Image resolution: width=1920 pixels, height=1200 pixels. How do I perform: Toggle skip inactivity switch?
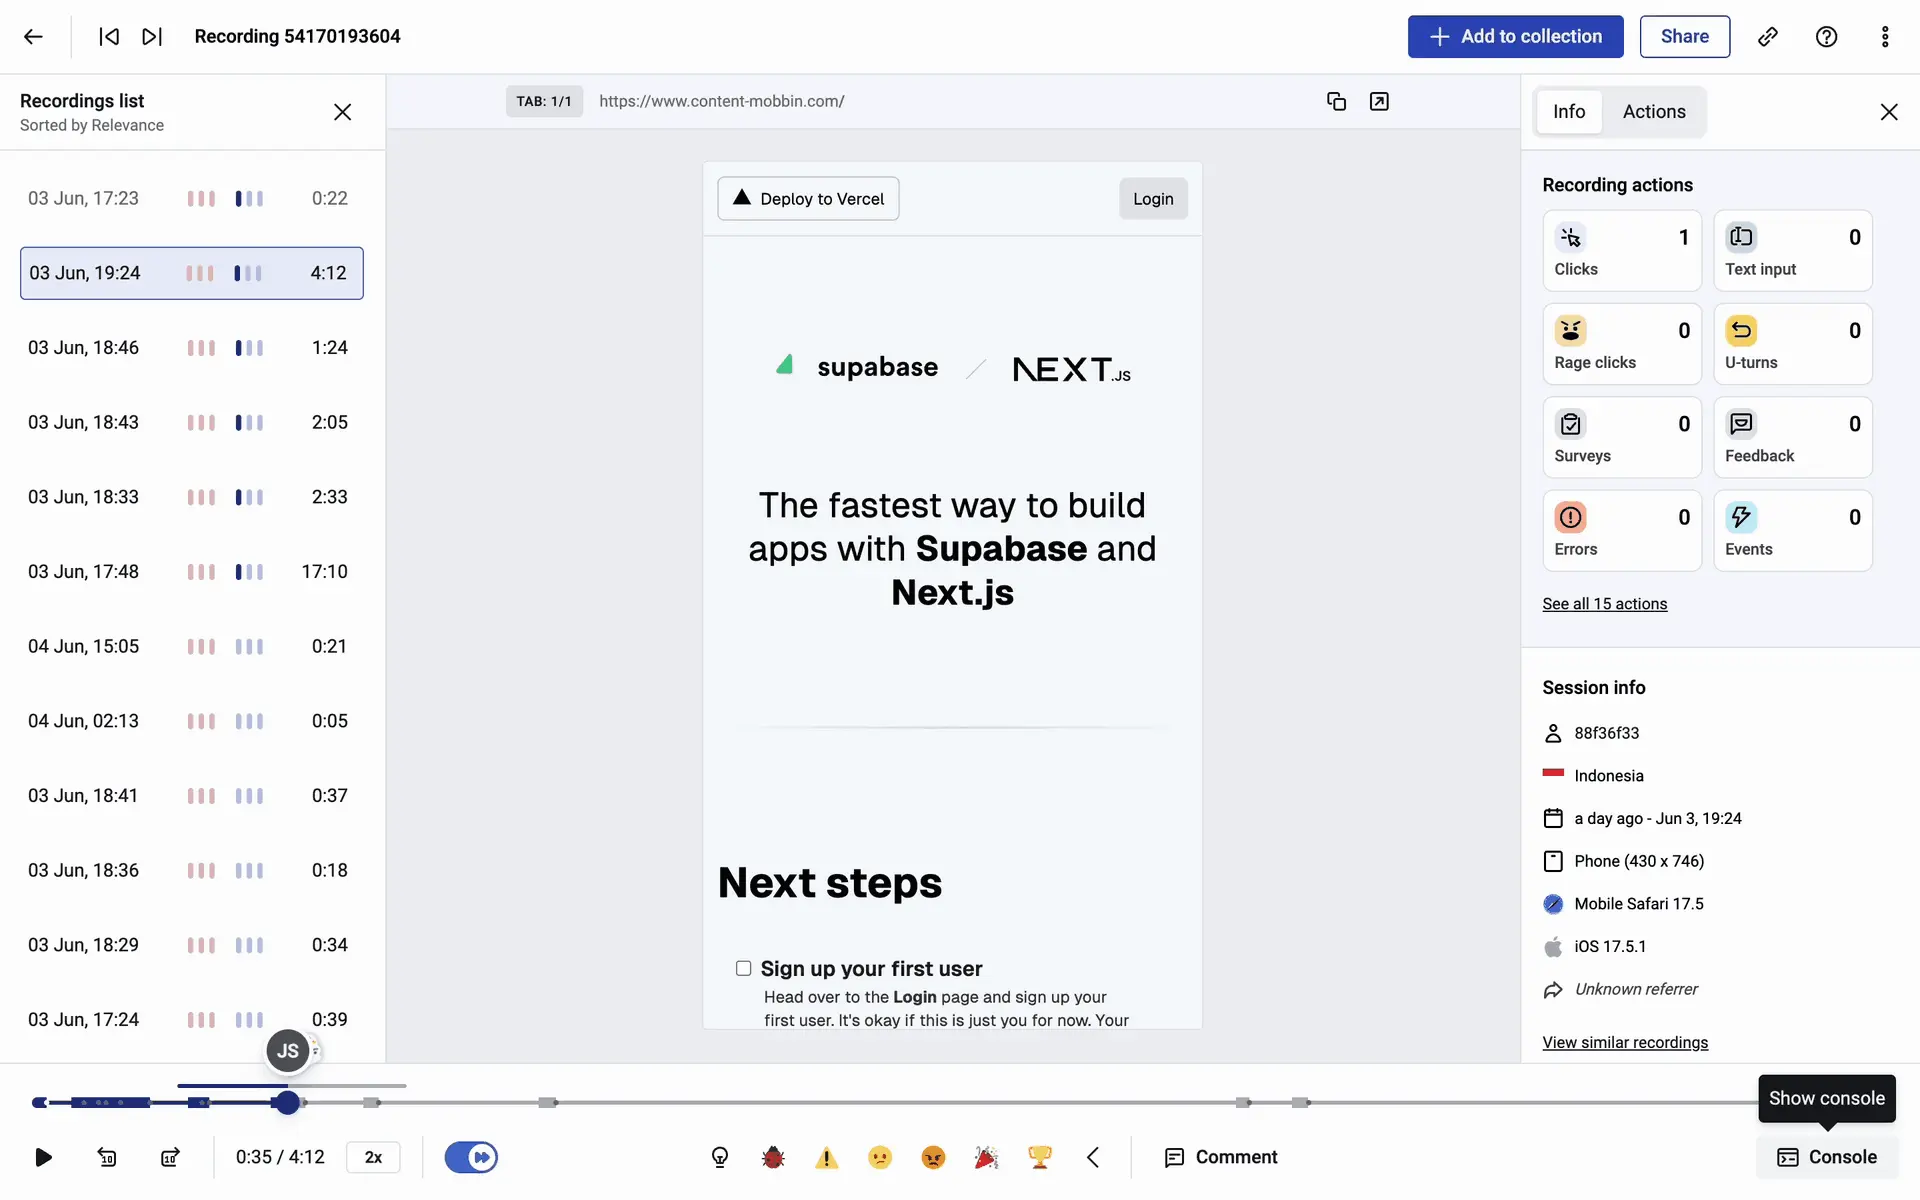471,1157
